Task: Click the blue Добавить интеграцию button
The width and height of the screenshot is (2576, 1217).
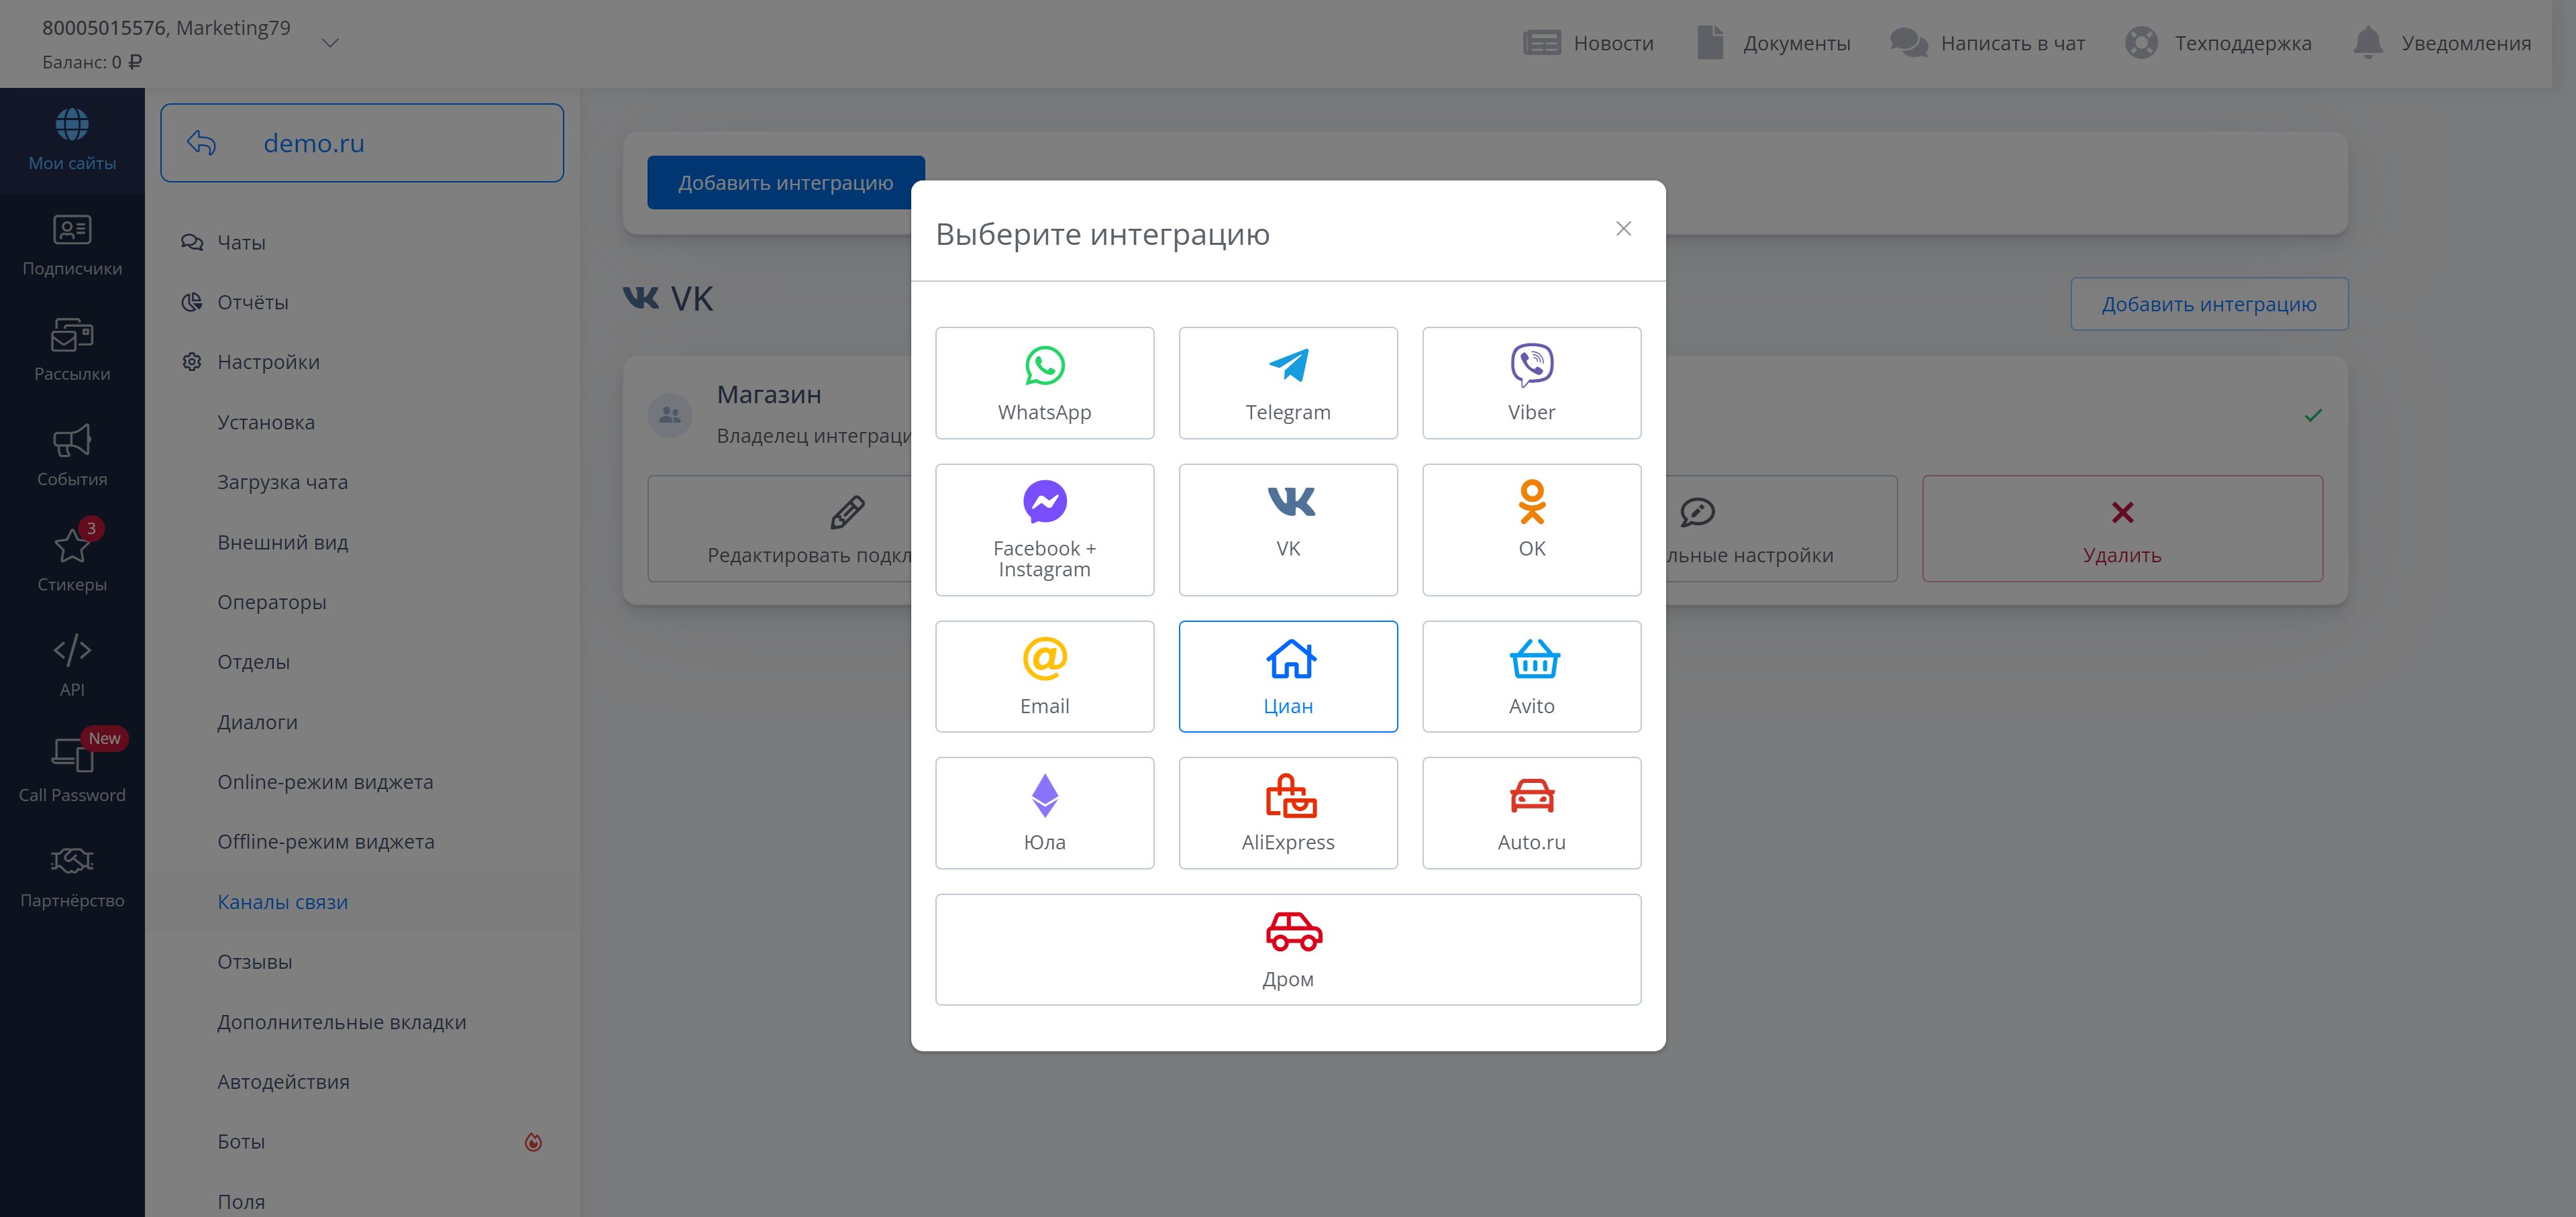Action: [x=785, y=183]
